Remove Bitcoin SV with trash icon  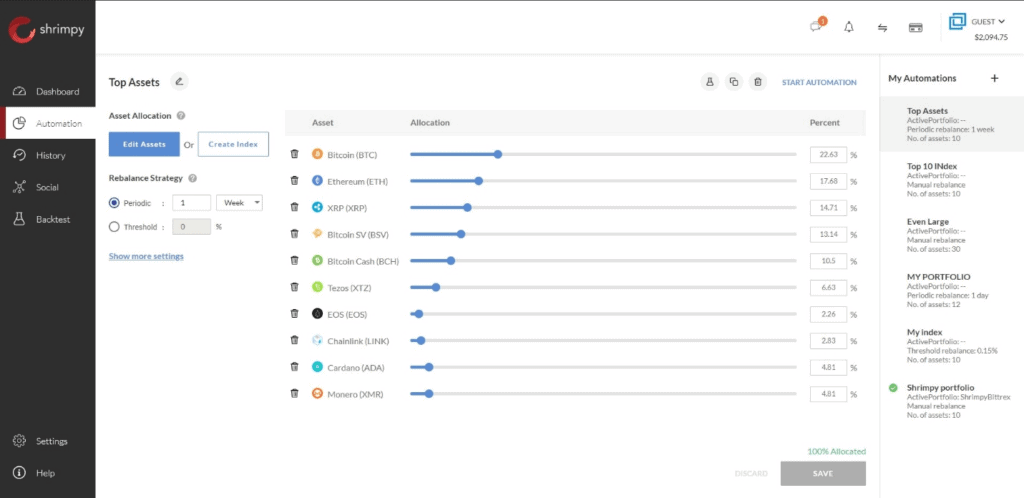pos(295,234)
